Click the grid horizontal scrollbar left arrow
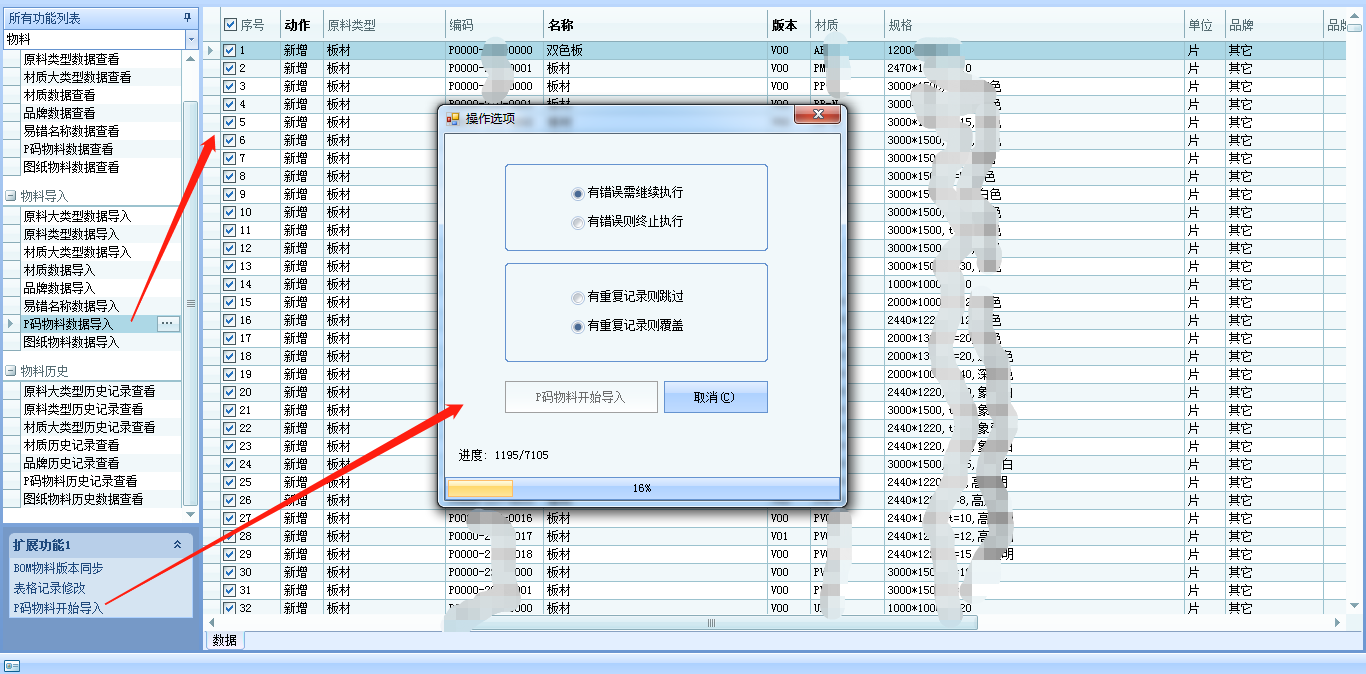This screenshot has width=1366, height=674. 211,622
